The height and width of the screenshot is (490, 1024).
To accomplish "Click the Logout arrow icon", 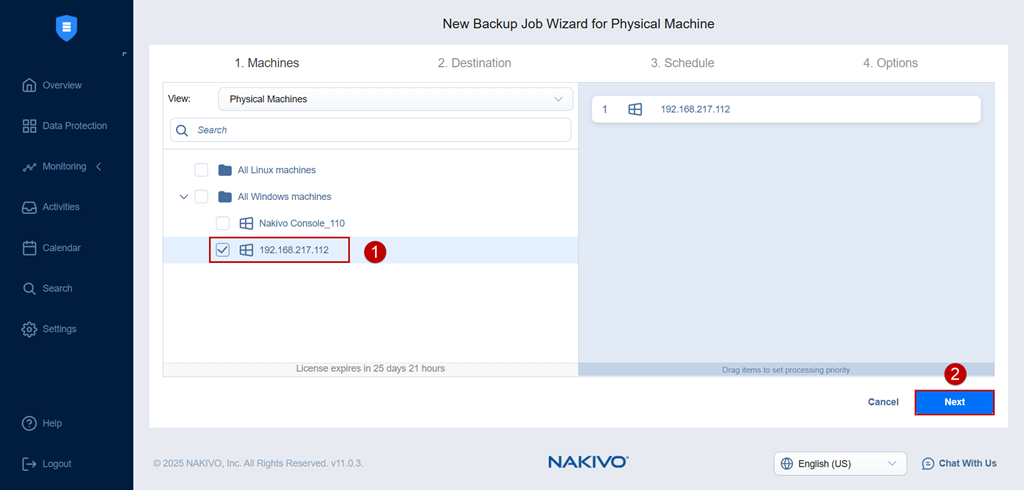I will click(x=29, y=464).
